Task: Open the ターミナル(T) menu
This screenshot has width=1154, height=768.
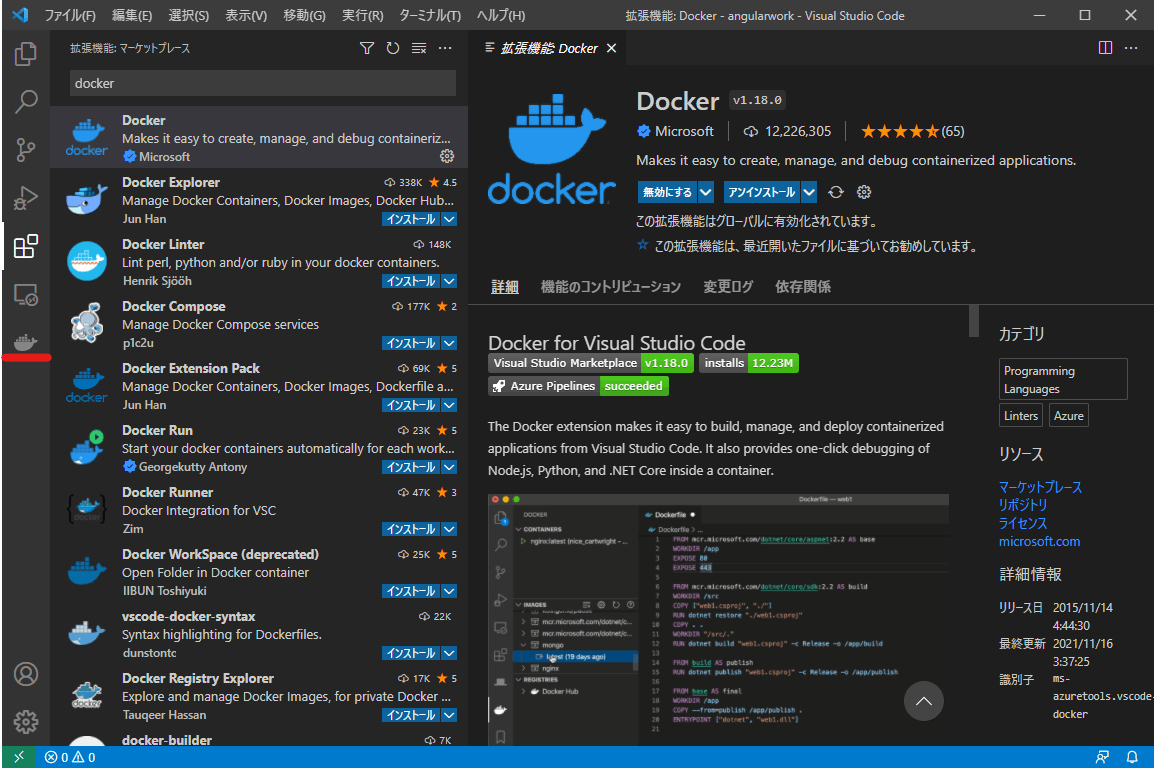Action: point(430,15)
